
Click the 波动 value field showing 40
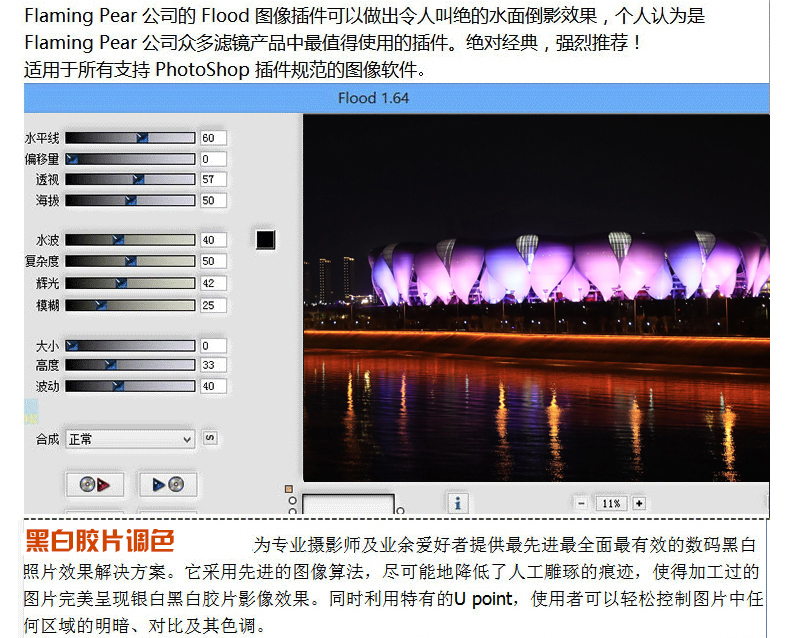[213, 386]
